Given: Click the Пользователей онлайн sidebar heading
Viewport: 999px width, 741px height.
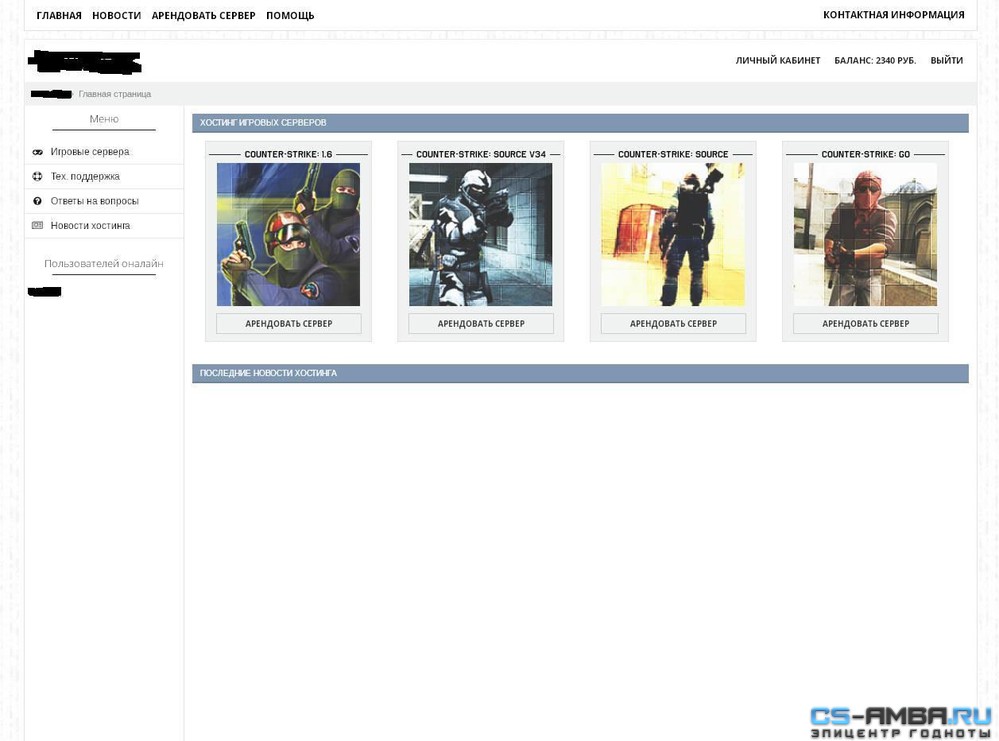Looking at the screenshot, I should [x=104, y=263].
